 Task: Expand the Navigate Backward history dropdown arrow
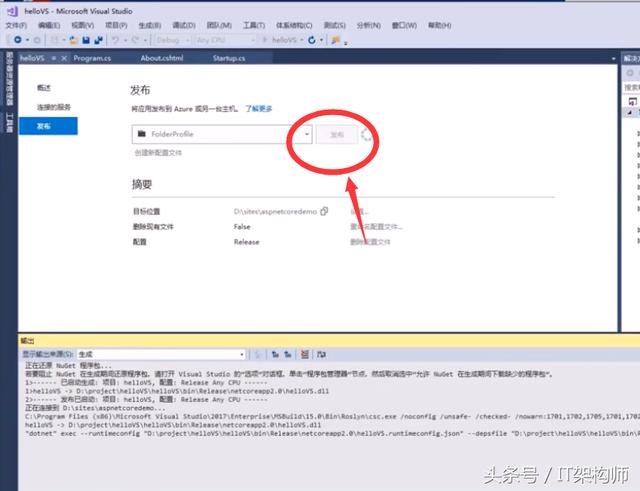(27, 40)
